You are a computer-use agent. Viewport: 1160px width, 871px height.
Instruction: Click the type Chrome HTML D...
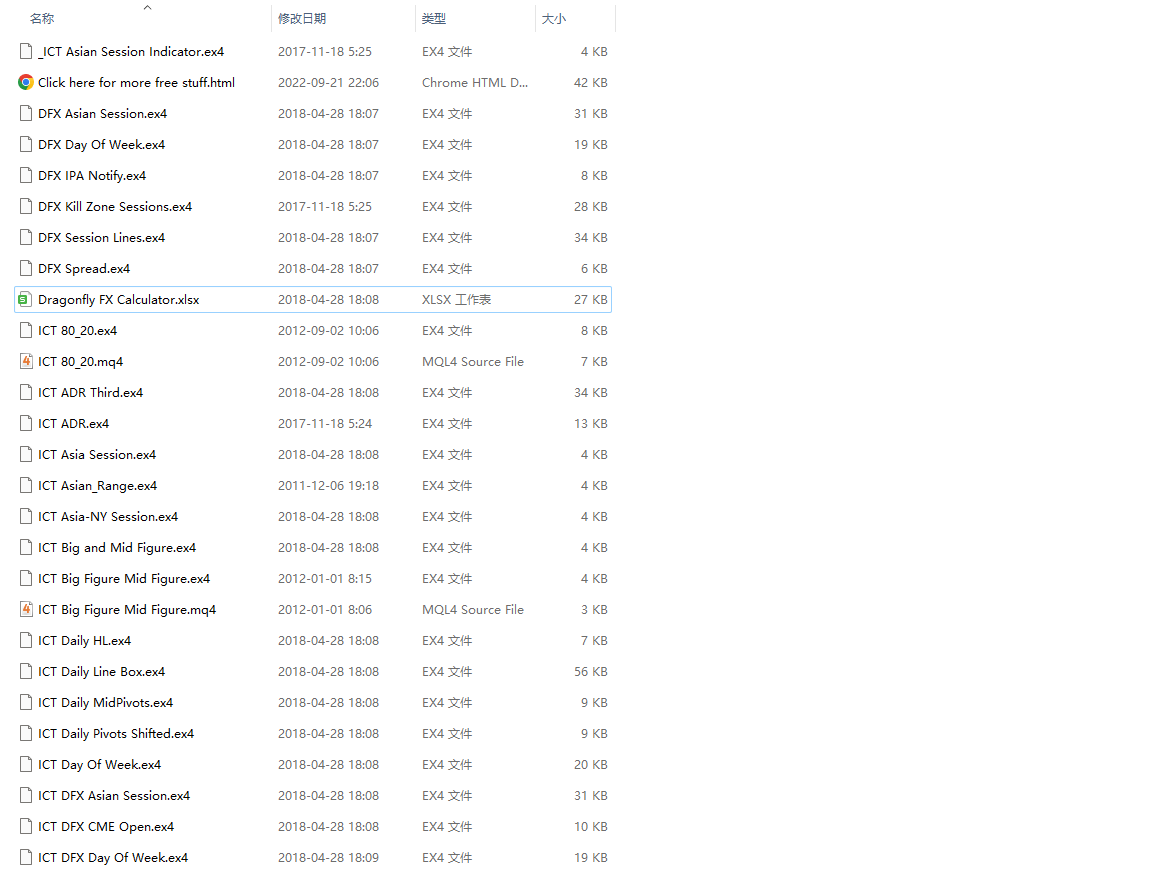click(x=475, y=83)
